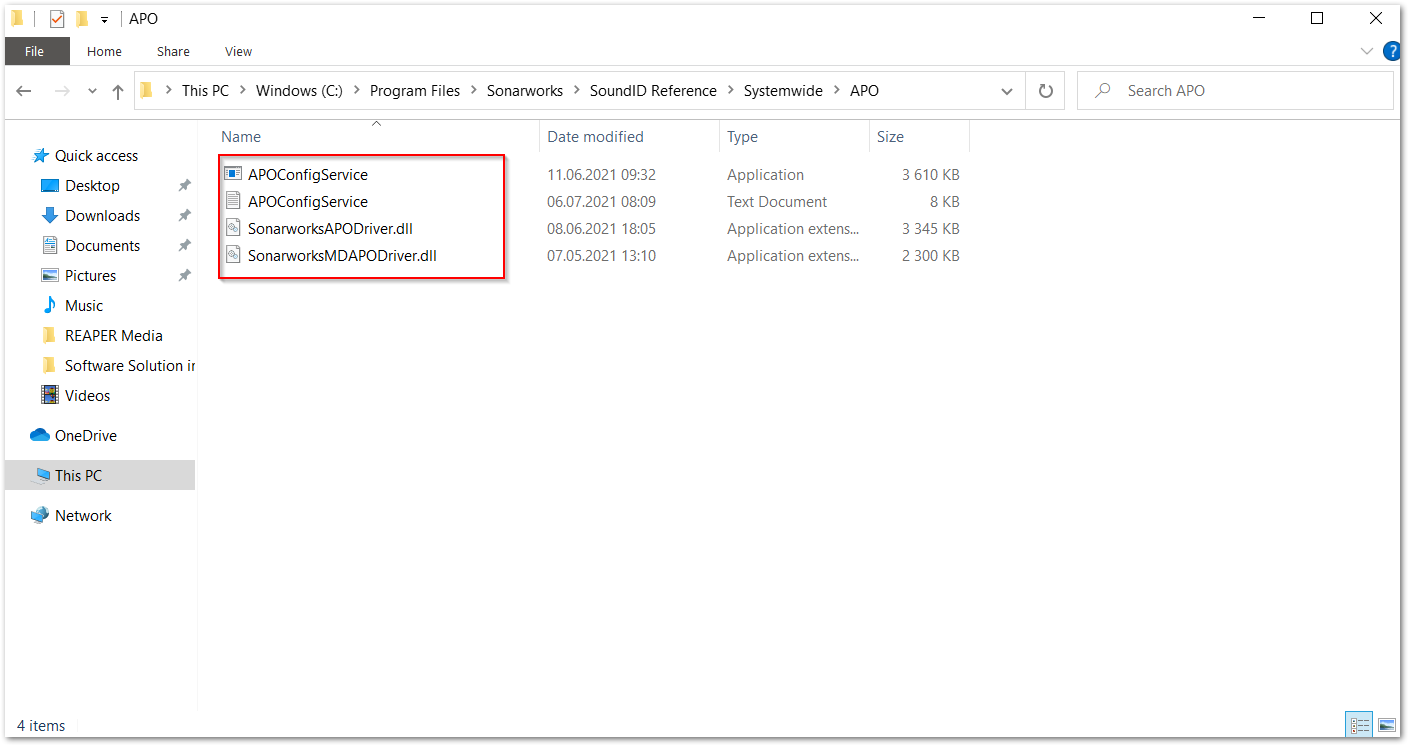Switch to the Home ribbon tab
This screenshot has height=746, width=1409.
point(104,51)
